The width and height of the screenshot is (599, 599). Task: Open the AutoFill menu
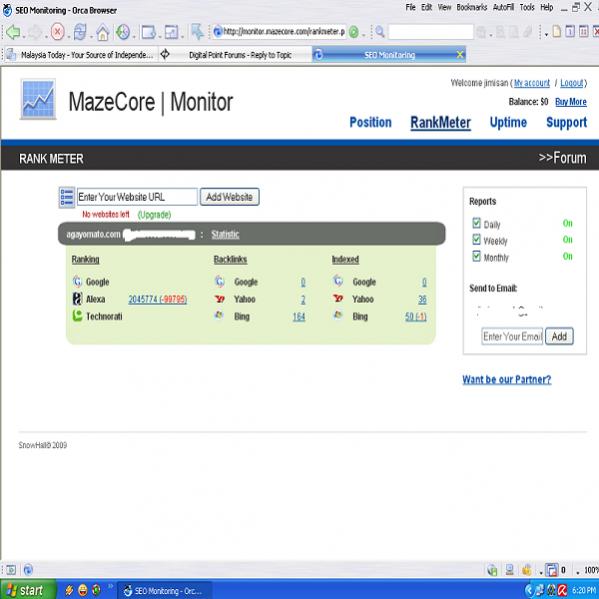click(x=503, y=7)
